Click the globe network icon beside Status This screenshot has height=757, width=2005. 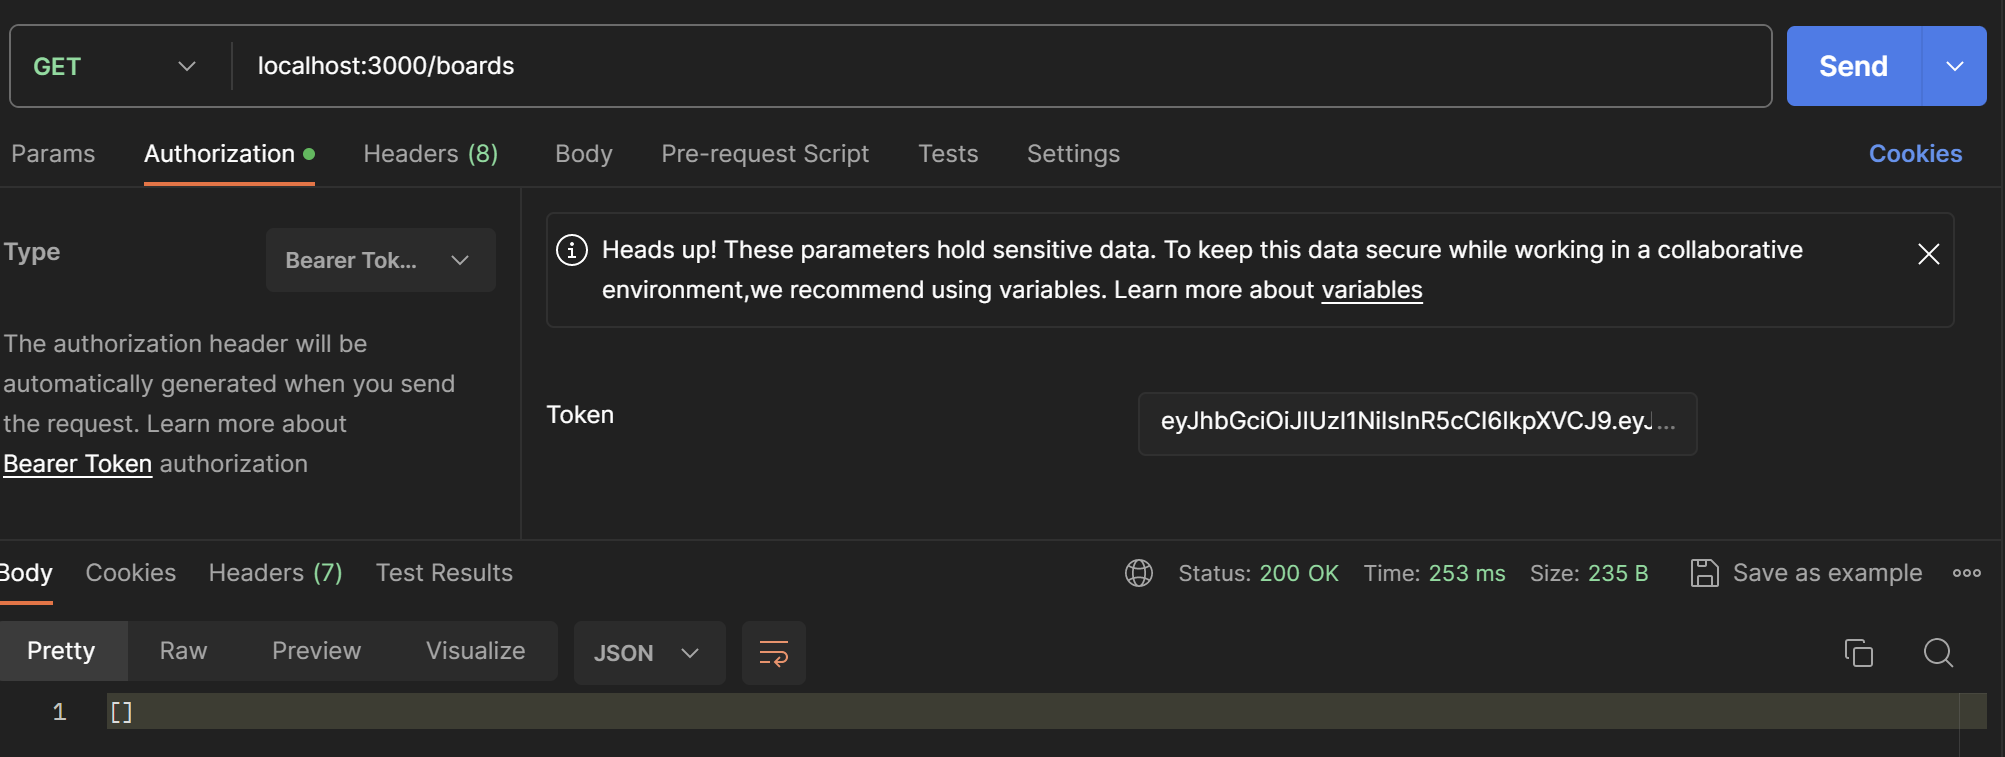click(1139, 573)
